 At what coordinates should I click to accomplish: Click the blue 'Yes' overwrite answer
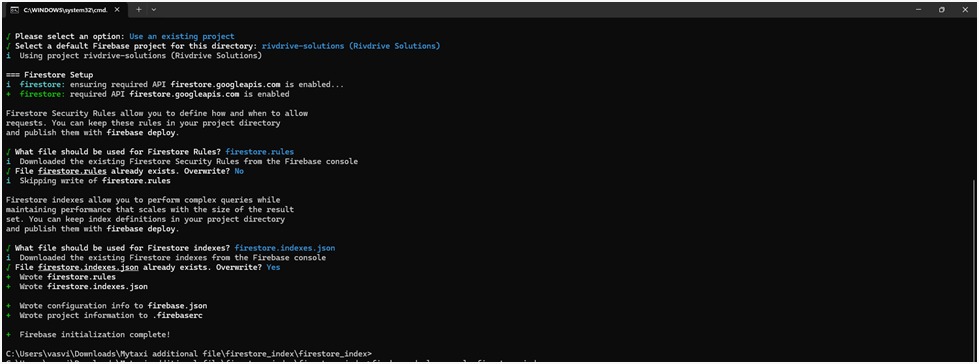(x=273, y=267)
